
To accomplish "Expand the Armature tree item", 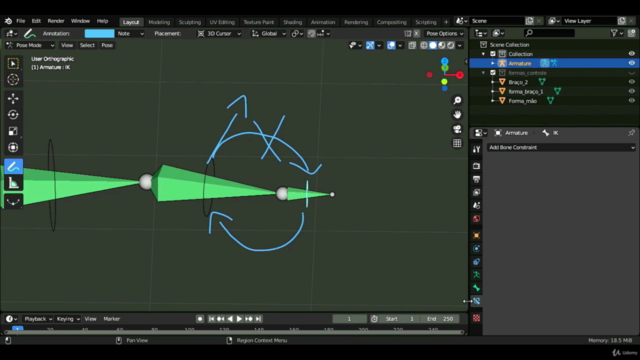I will click(493, 63).
